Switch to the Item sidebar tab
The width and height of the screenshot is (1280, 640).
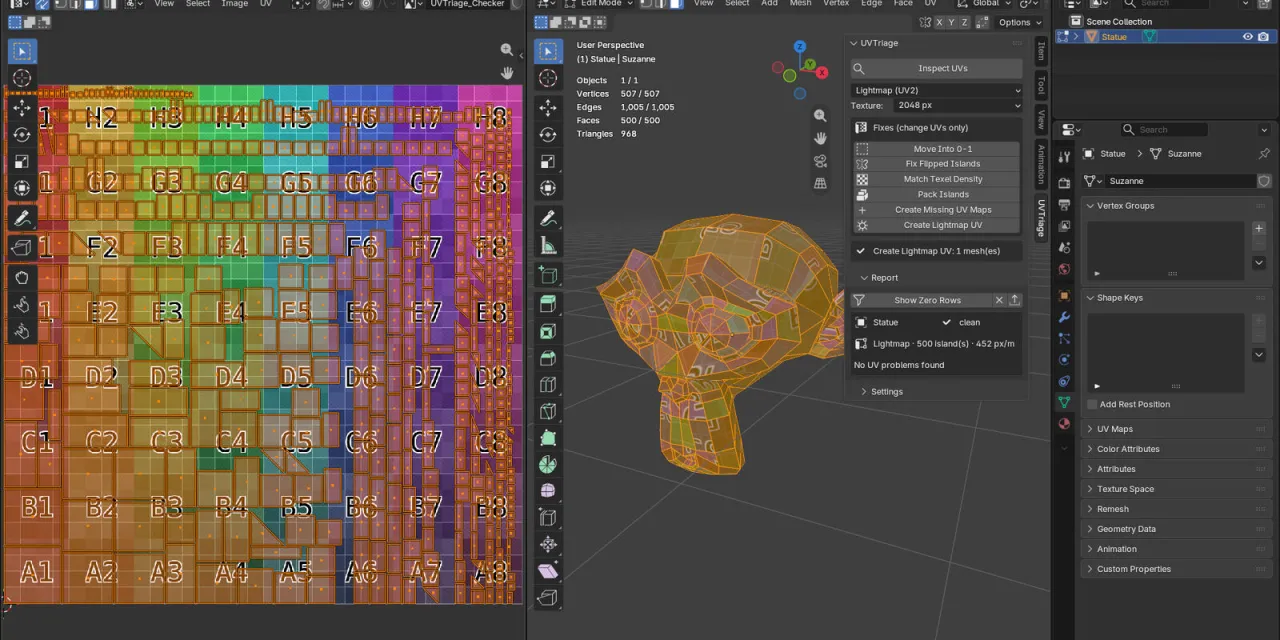pos(1040,51)
